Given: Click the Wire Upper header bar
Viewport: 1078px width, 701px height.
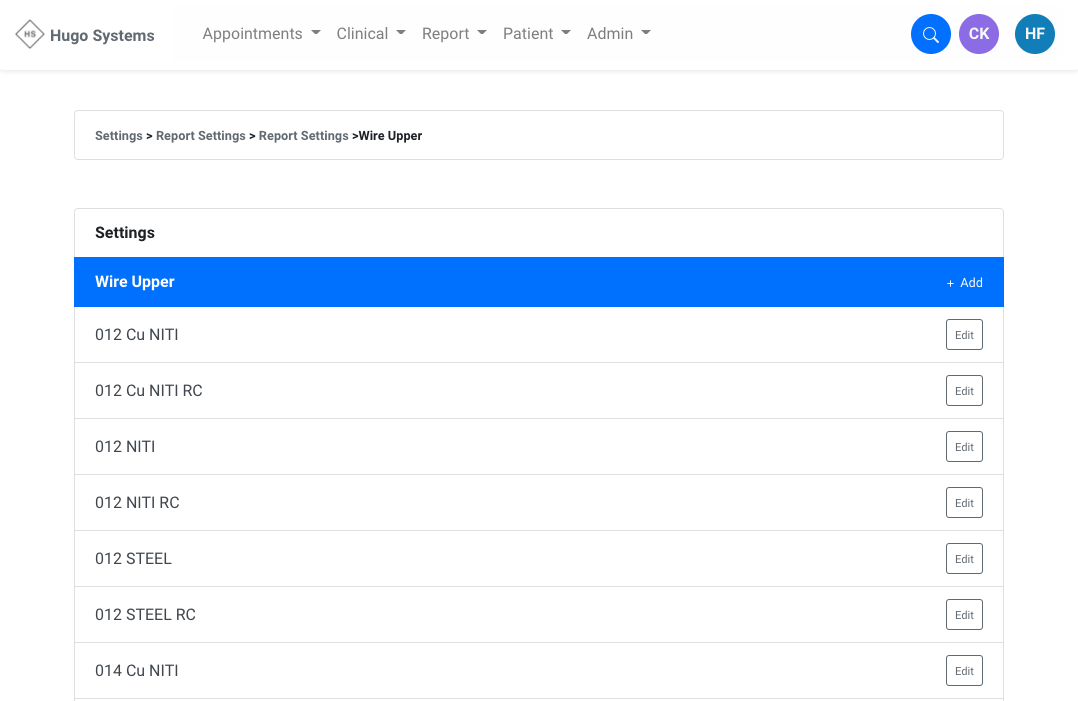Looking at the screenshot, I should [500, 282].
